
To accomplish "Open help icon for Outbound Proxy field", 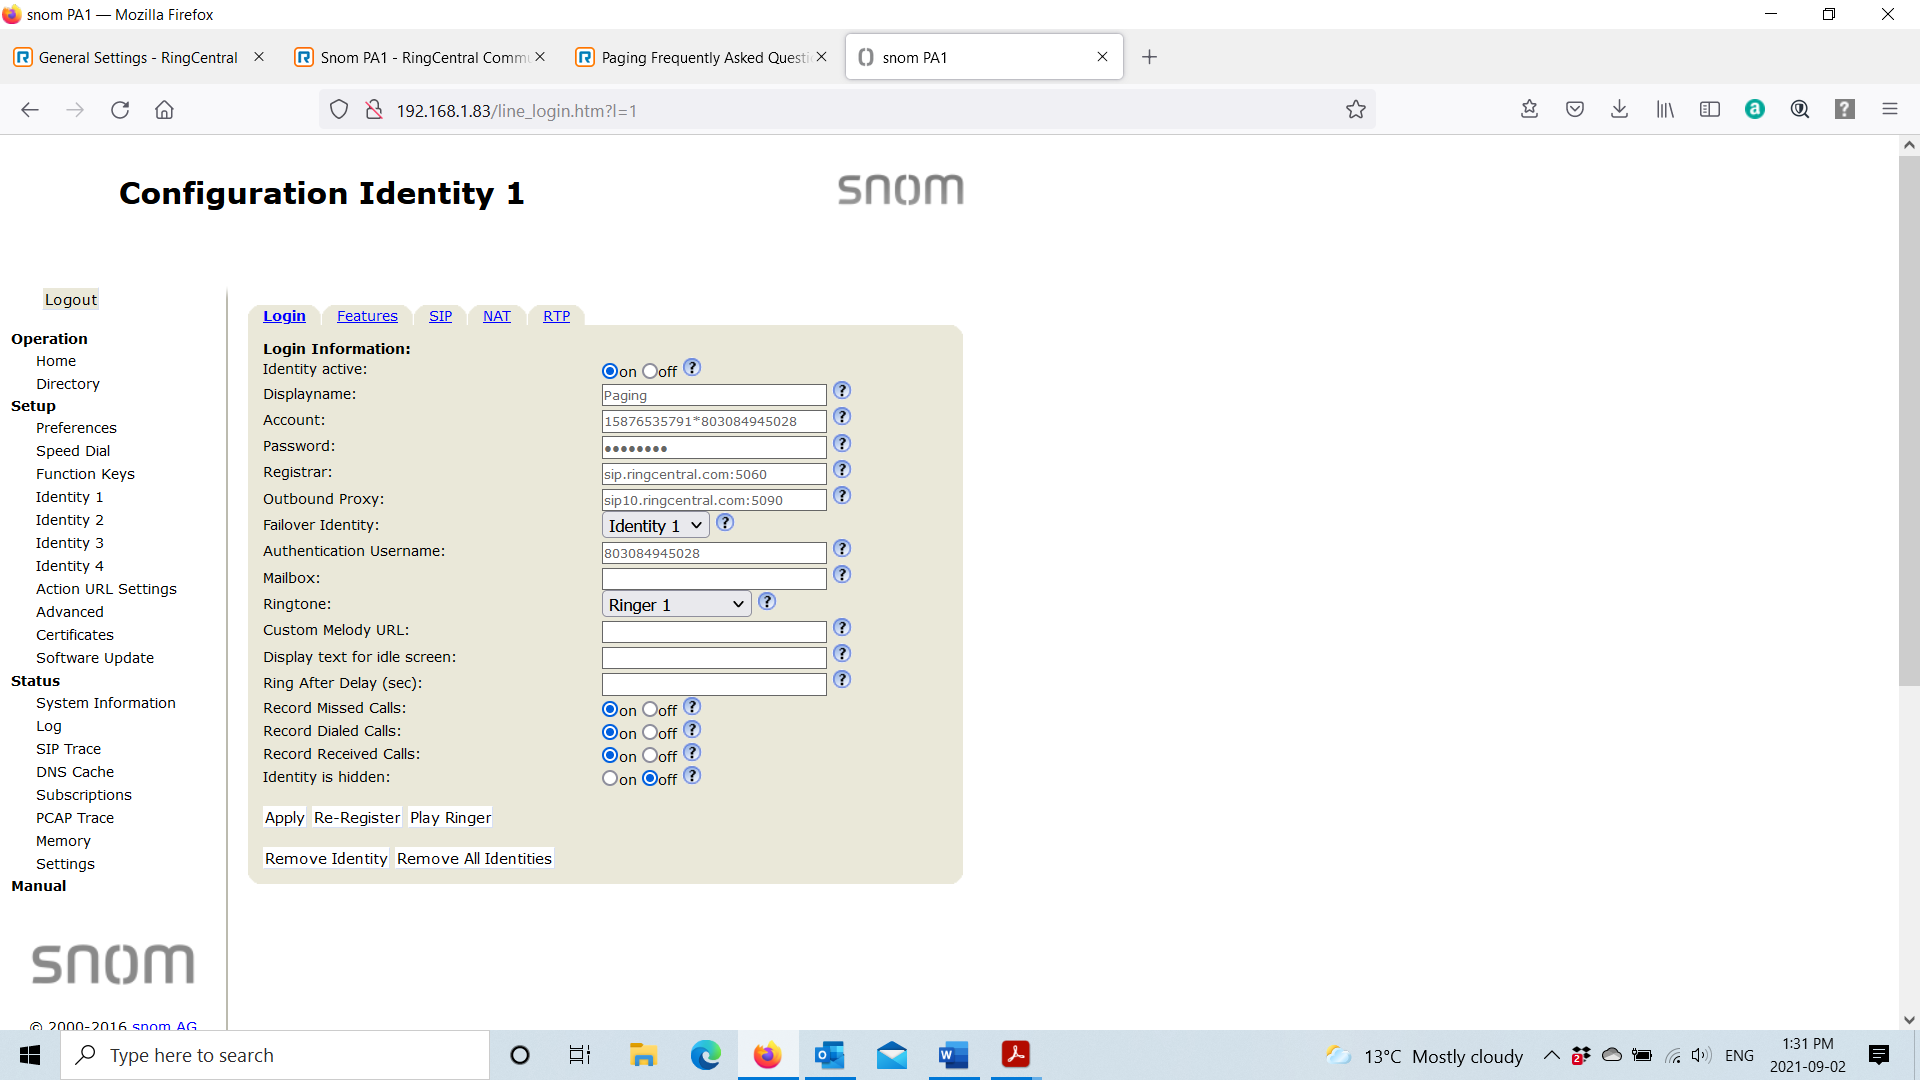I will tap(842, 495).
